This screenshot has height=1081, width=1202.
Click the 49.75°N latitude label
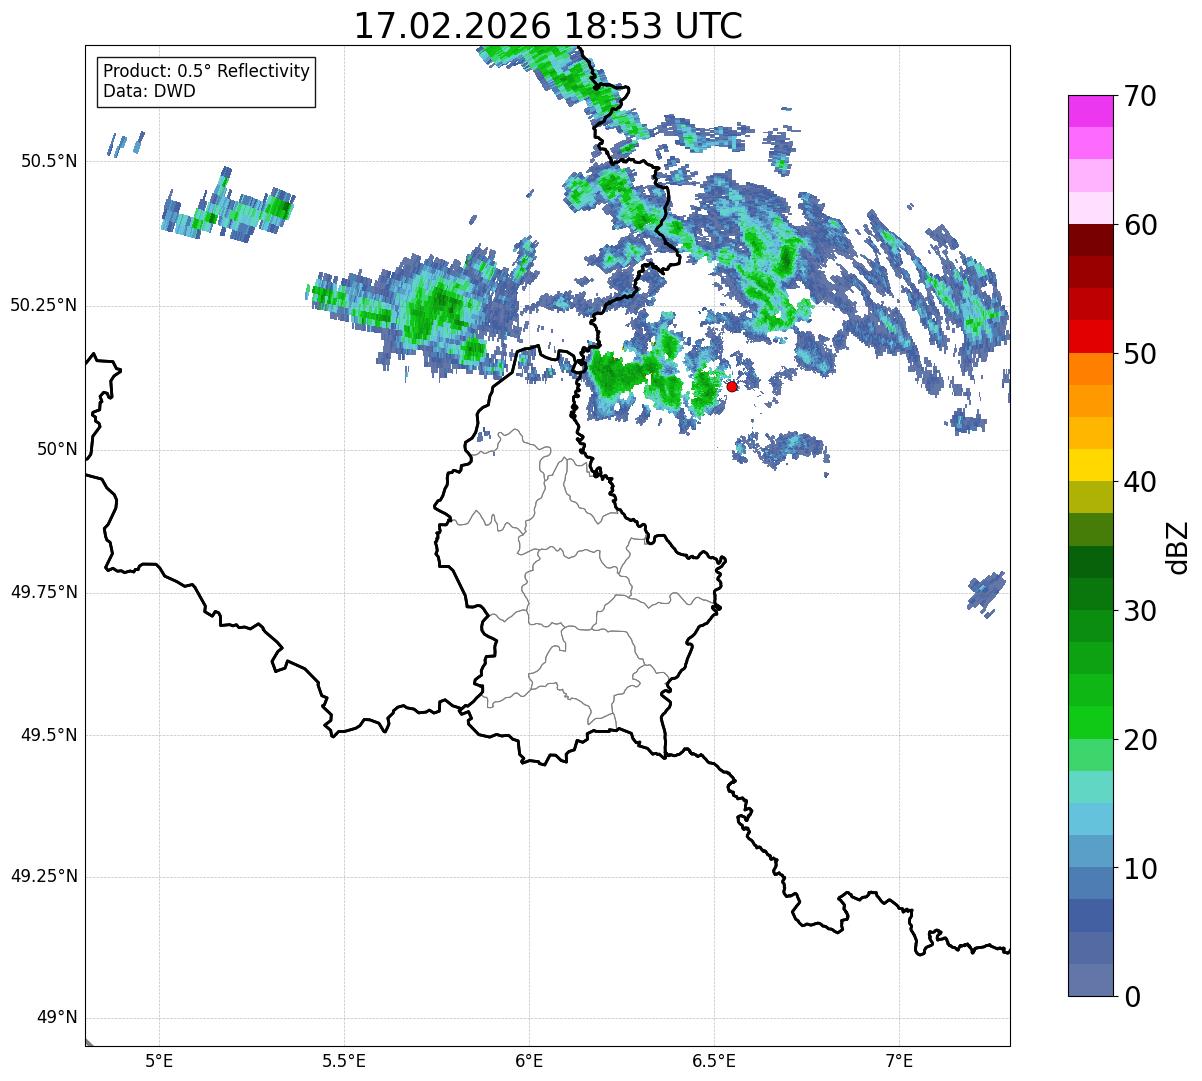point(44,592)
